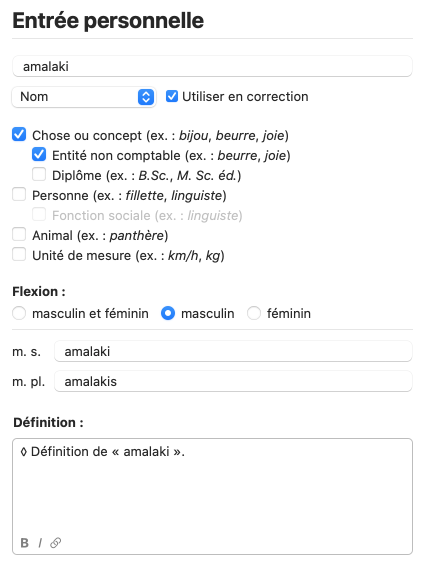Enable the Diplôme checkbox
Screen dimensions: 423x566
(39, 174)
